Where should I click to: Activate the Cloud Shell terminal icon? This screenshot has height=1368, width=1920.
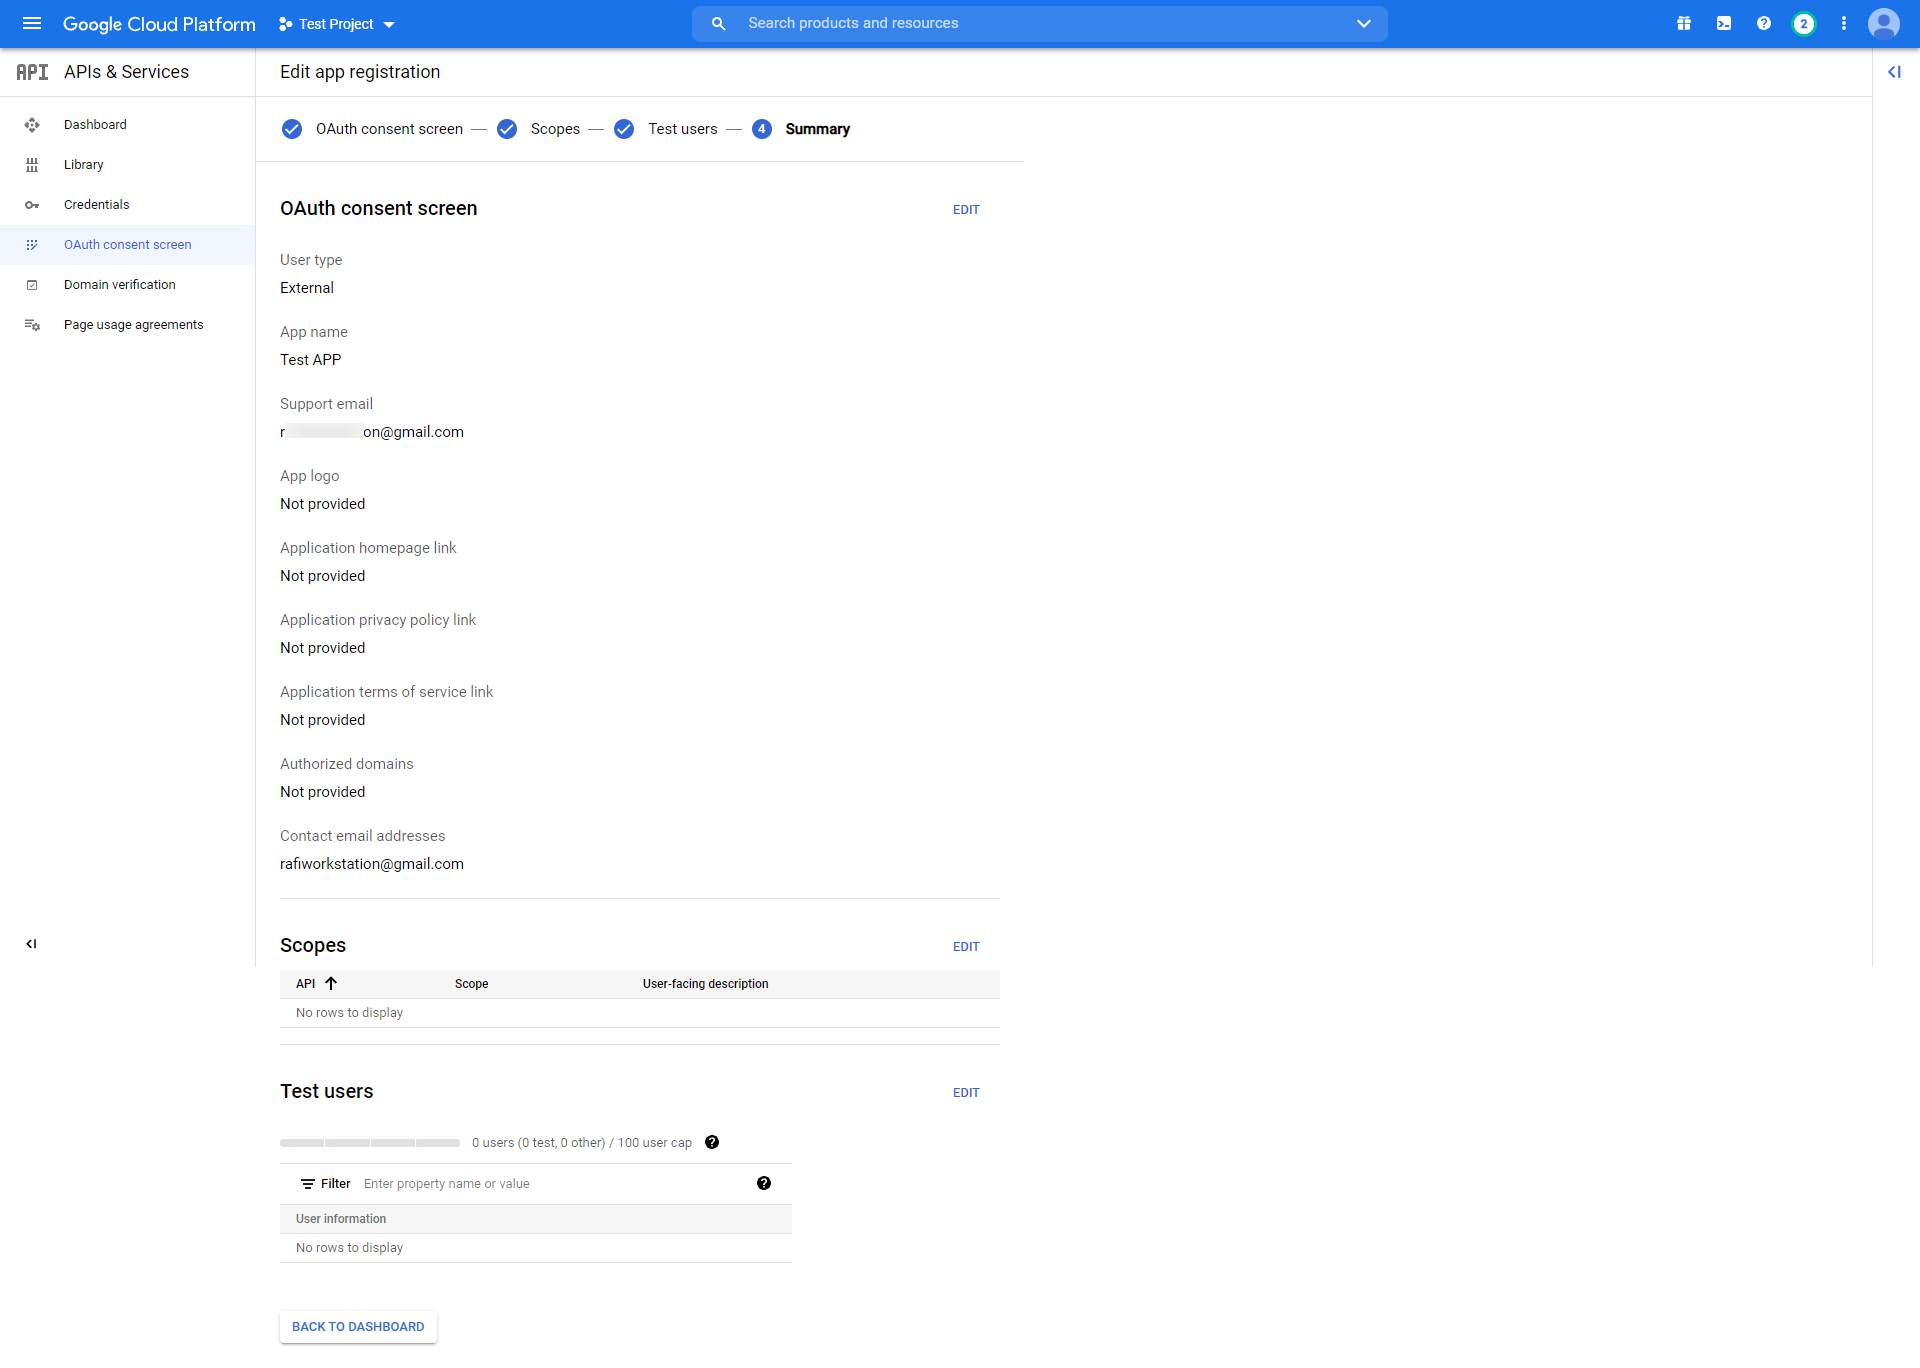click(1723, 23)
